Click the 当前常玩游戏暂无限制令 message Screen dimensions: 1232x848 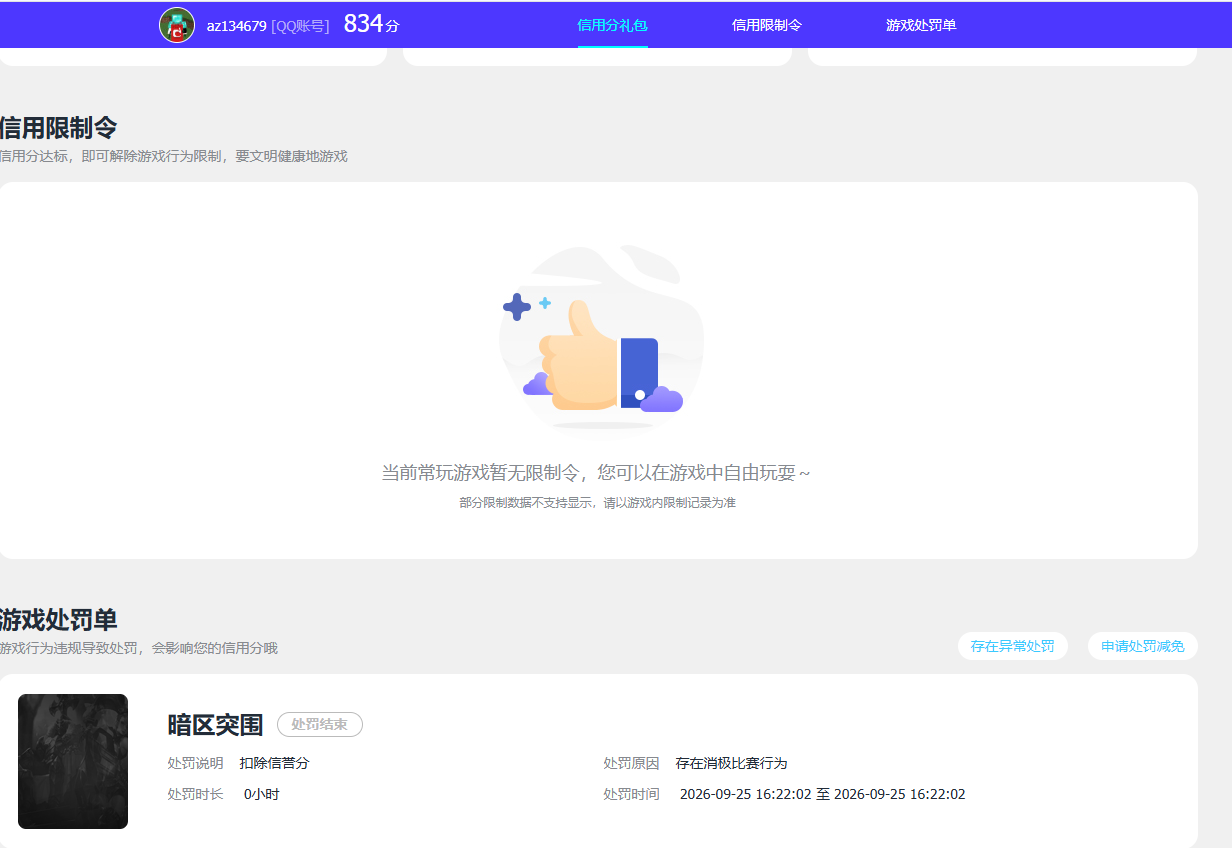coord(596,472)
